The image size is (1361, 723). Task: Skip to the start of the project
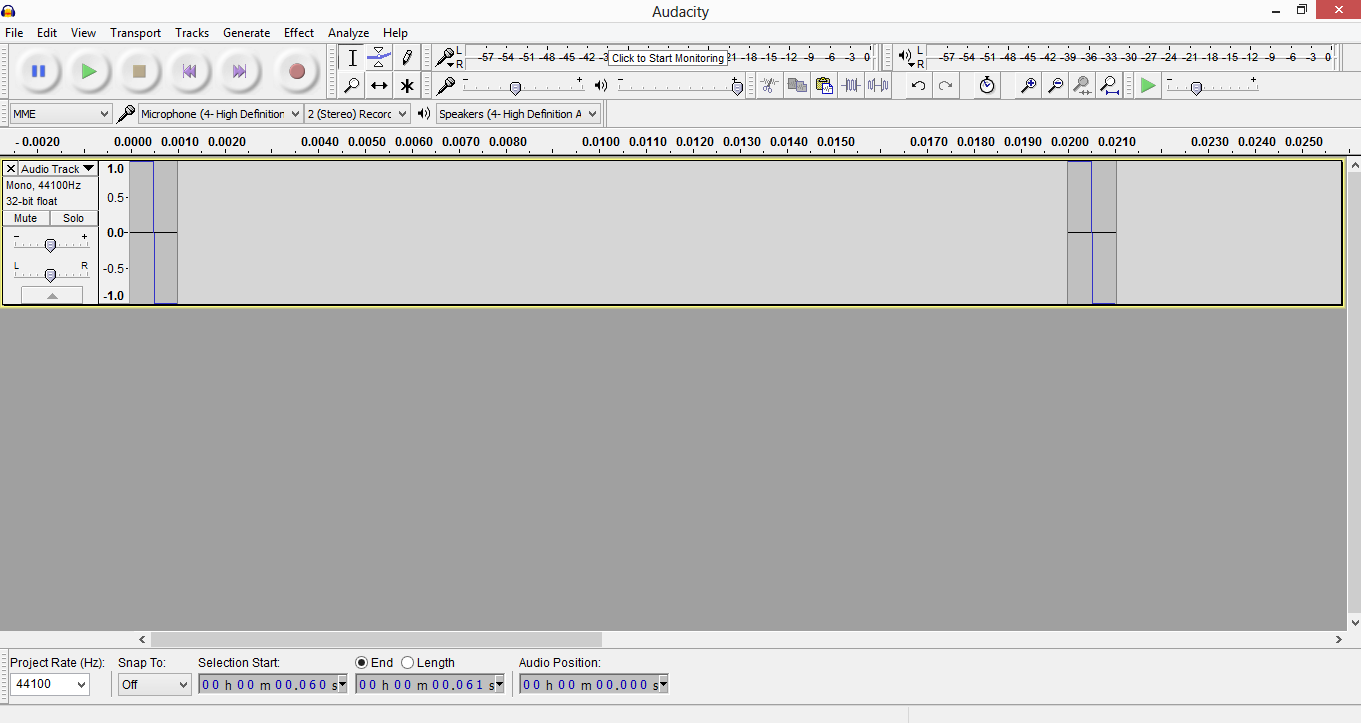click(x=189, y=71)
